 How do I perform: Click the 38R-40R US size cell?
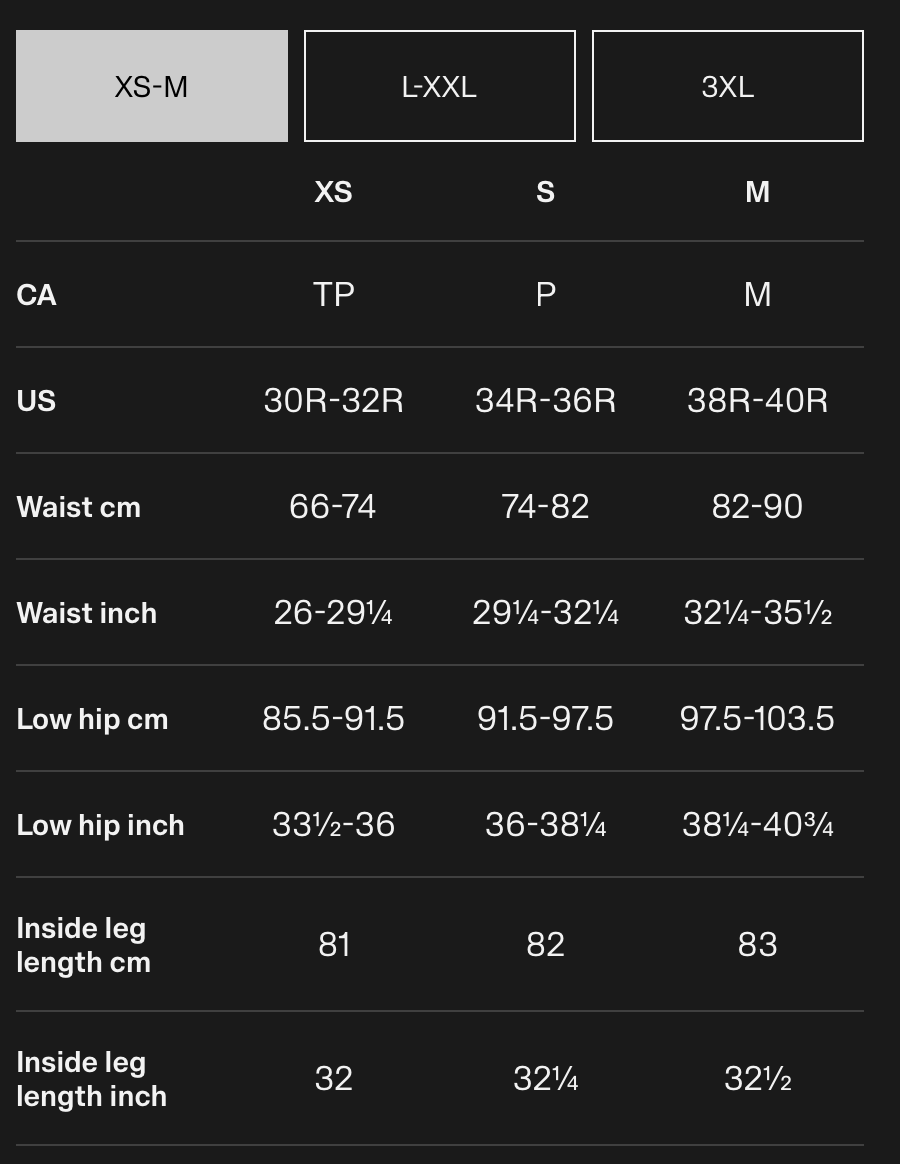click(x=757, y=401)
